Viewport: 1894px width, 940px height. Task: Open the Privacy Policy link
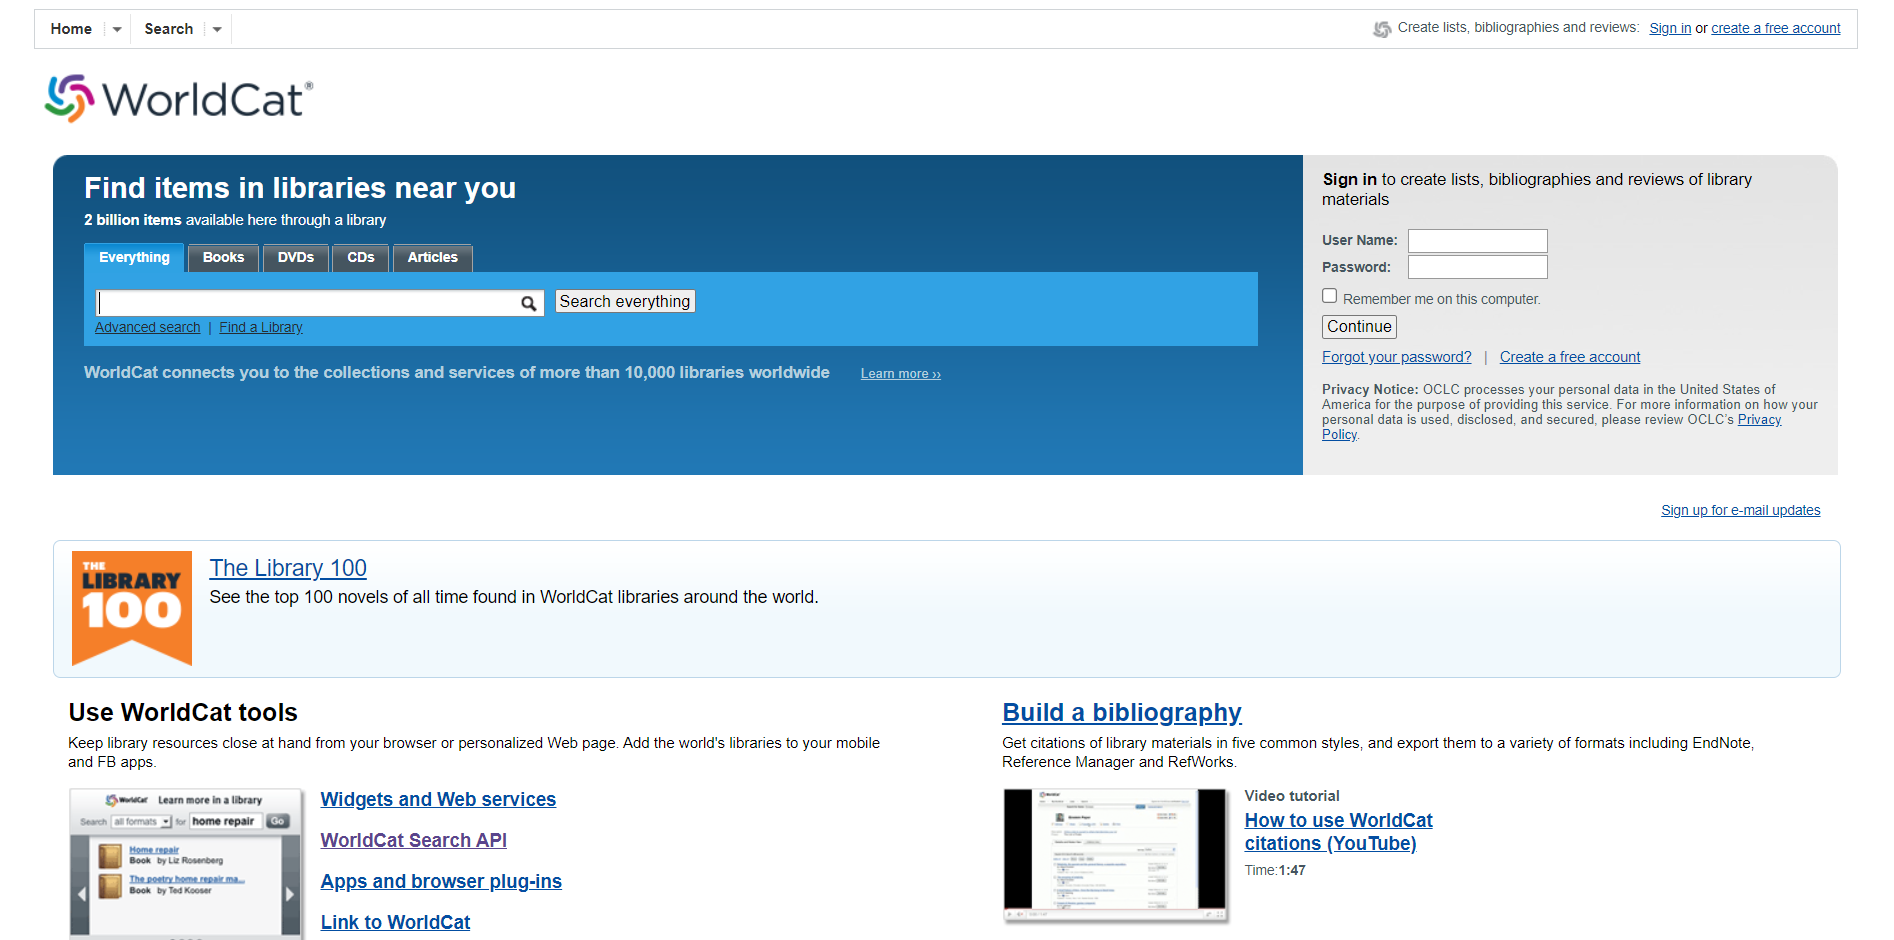click(x=1759, y=420)
